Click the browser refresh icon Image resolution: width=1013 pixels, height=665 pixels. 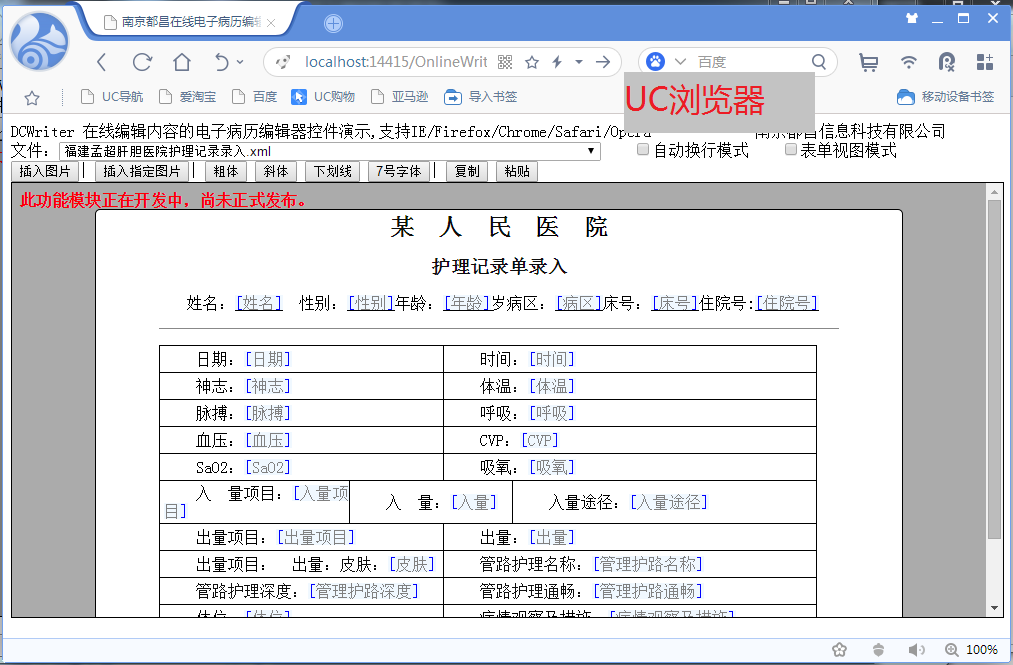tap(140, 61)
